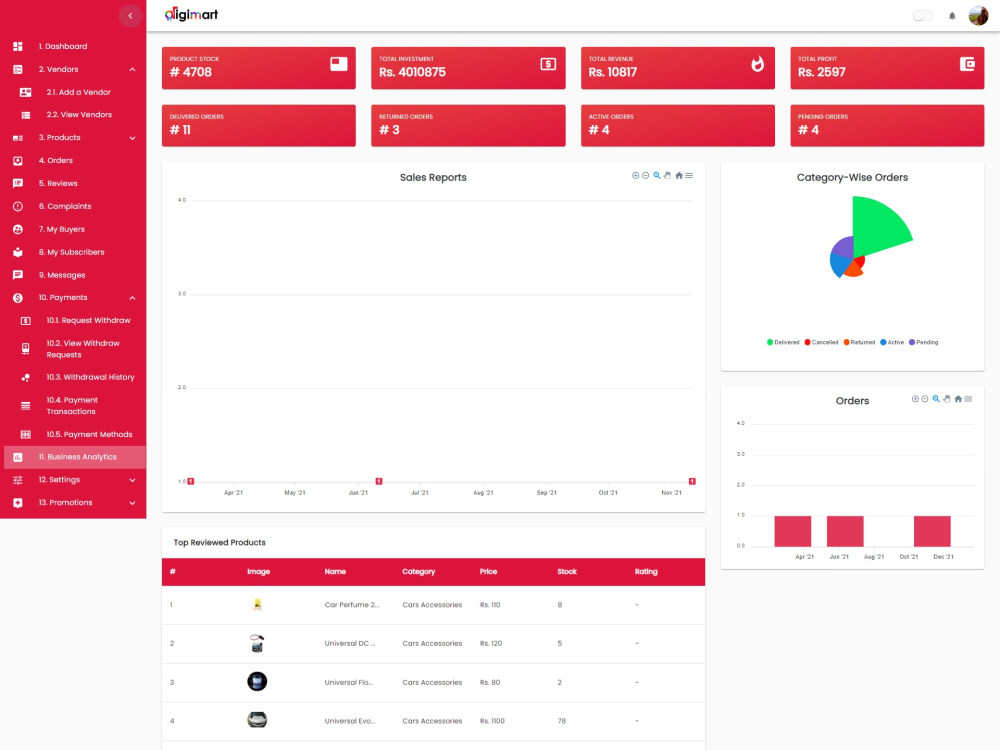The height and width of the screenshot is (750, 1000).
Task: Toggle Pending series in pie legend
Action: (923, 342)
